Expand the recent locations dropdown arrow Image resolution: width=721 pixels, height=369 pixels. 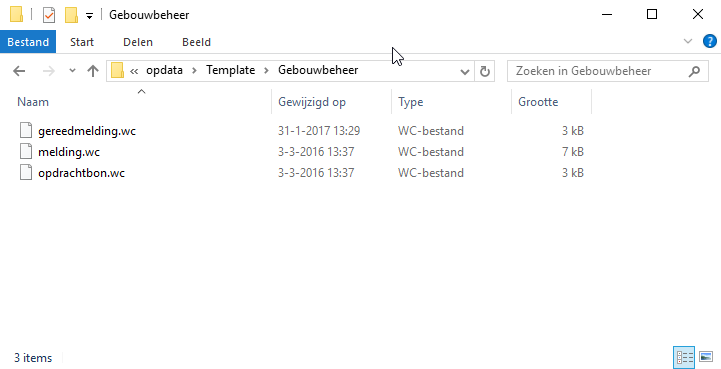coord(72,71)
